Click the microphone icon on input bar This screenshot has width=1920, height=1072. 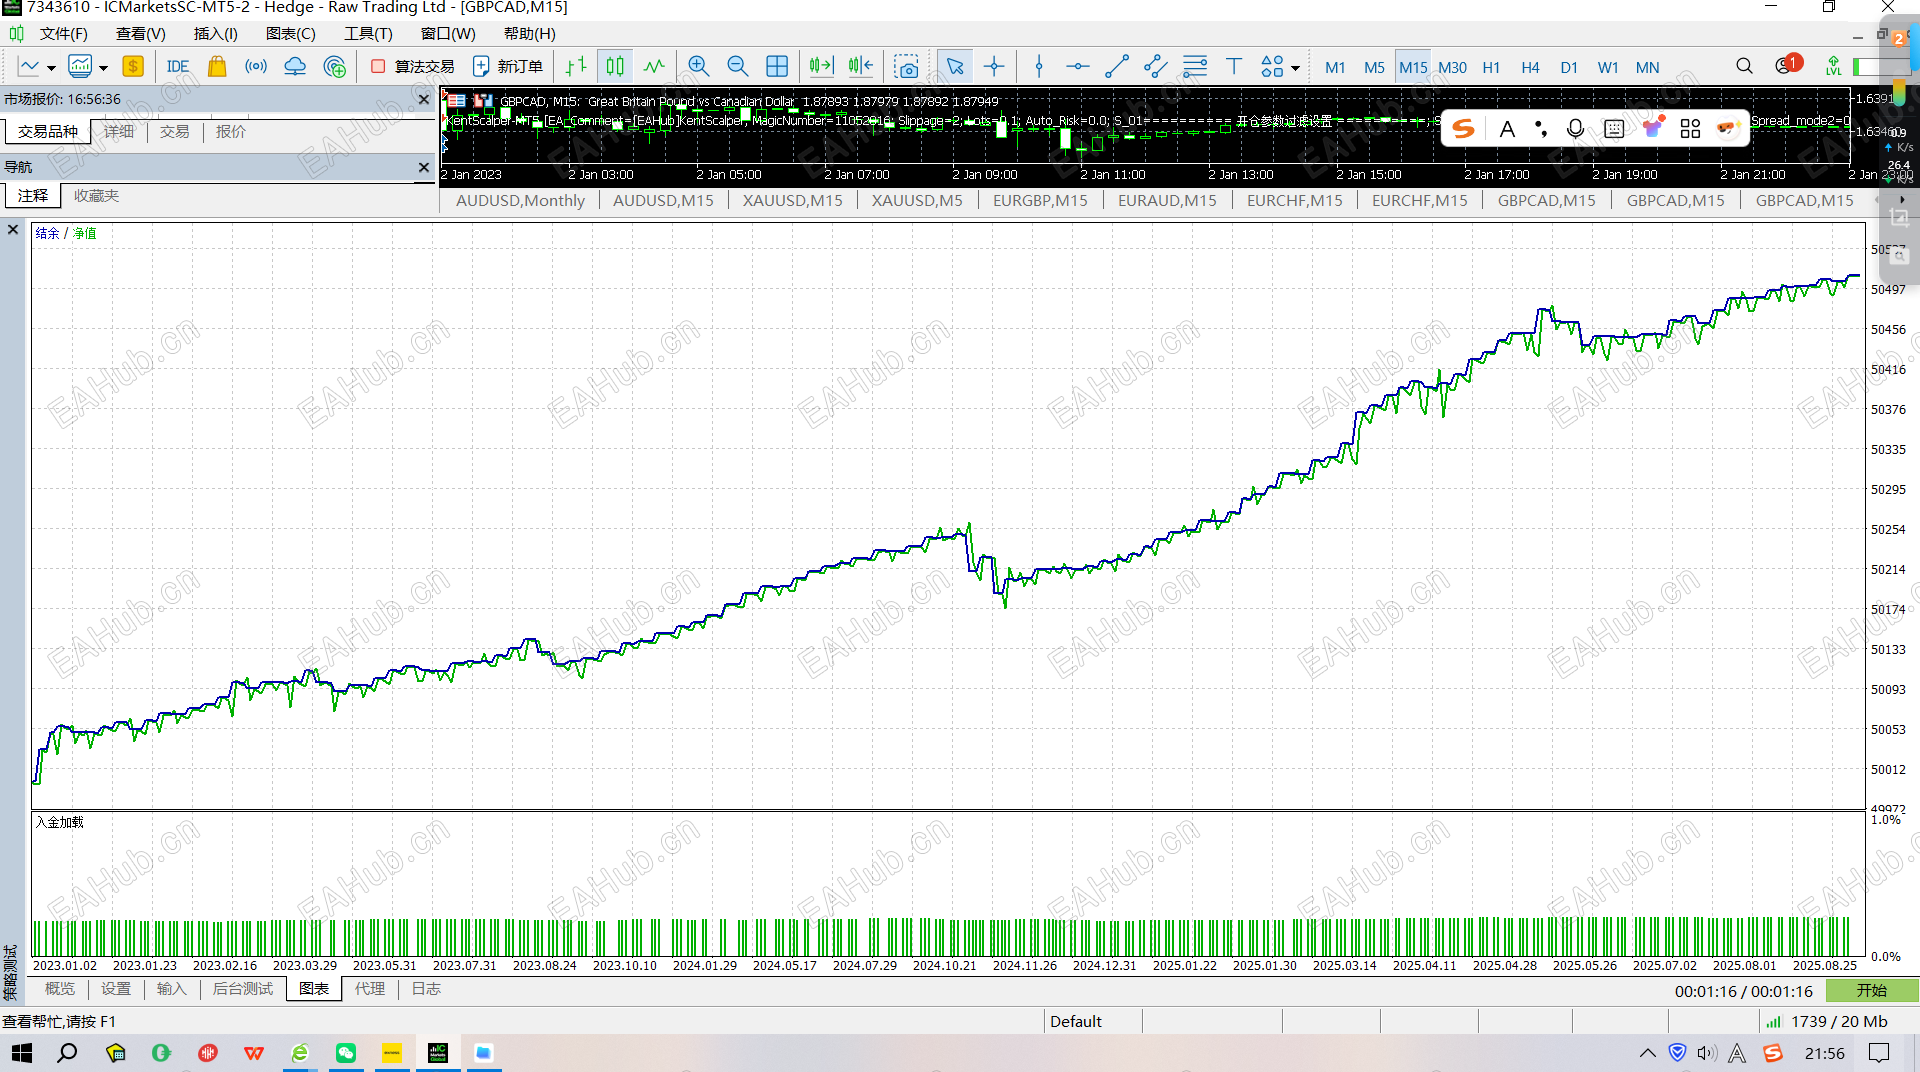point(1575,128)
